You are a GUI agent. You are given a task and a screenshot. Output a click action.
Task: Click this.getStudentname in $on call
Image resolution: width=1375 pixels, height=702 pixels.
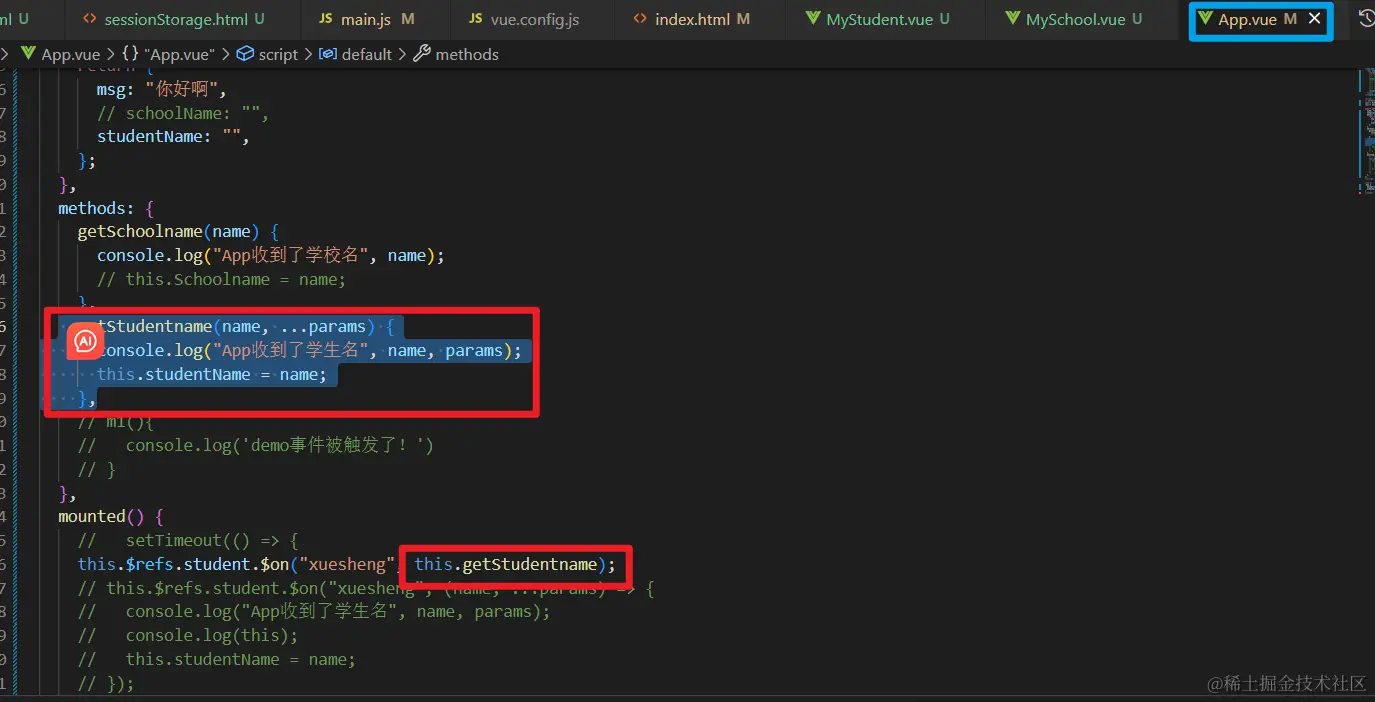(506, 564)
